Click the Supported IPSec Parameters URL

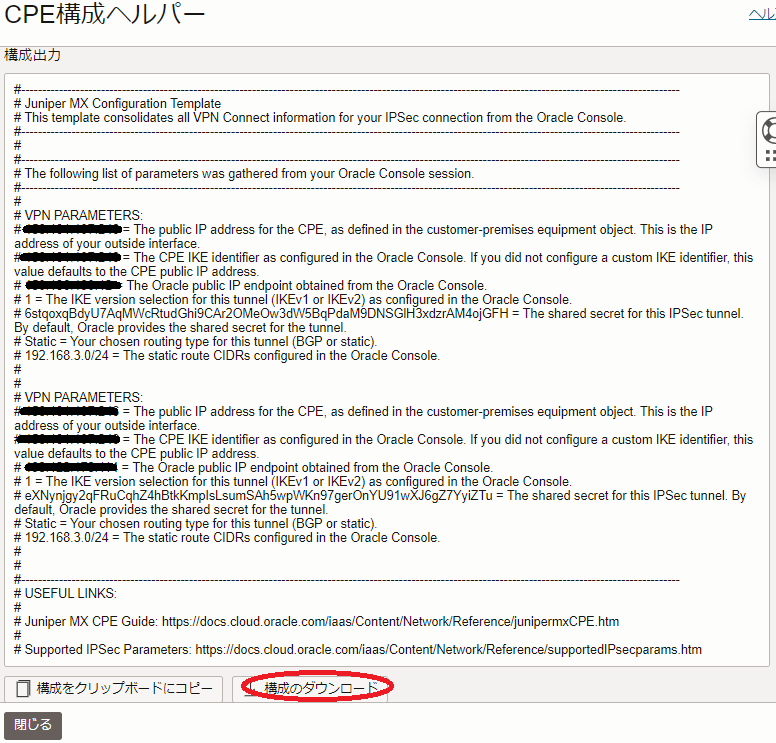[448, 649]
